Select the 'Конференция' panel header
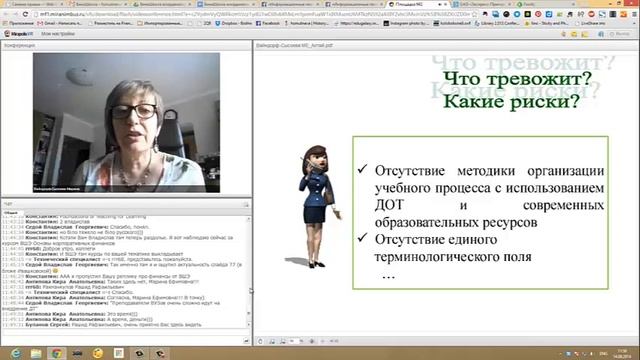640x360 pixels. pos(19,45)
